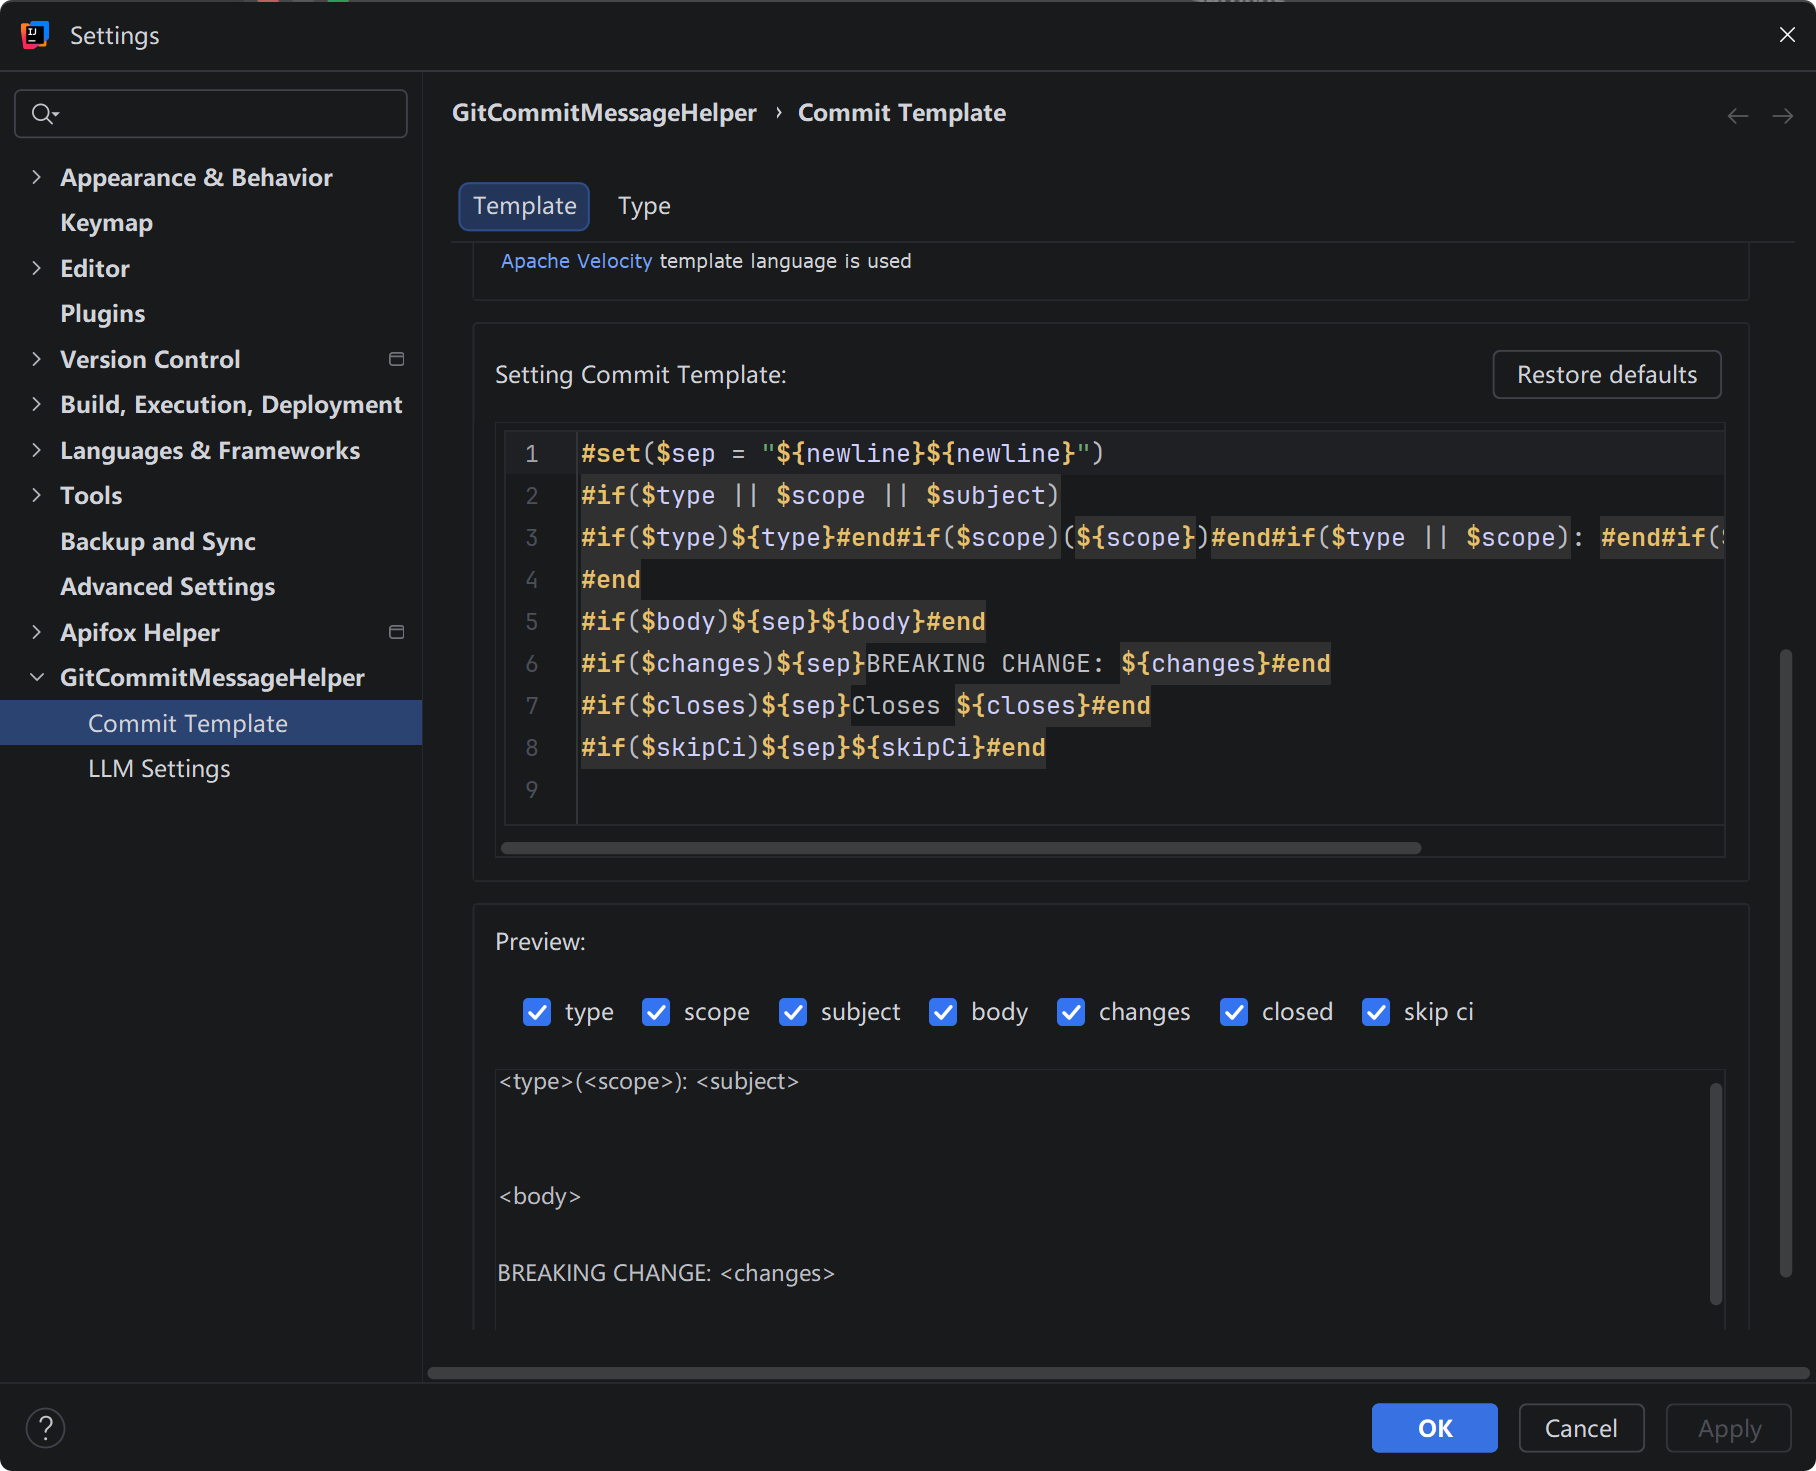1816x1471 pixels.
Task: Expand the Appearance & Behavior section
Action: point(37,177)
